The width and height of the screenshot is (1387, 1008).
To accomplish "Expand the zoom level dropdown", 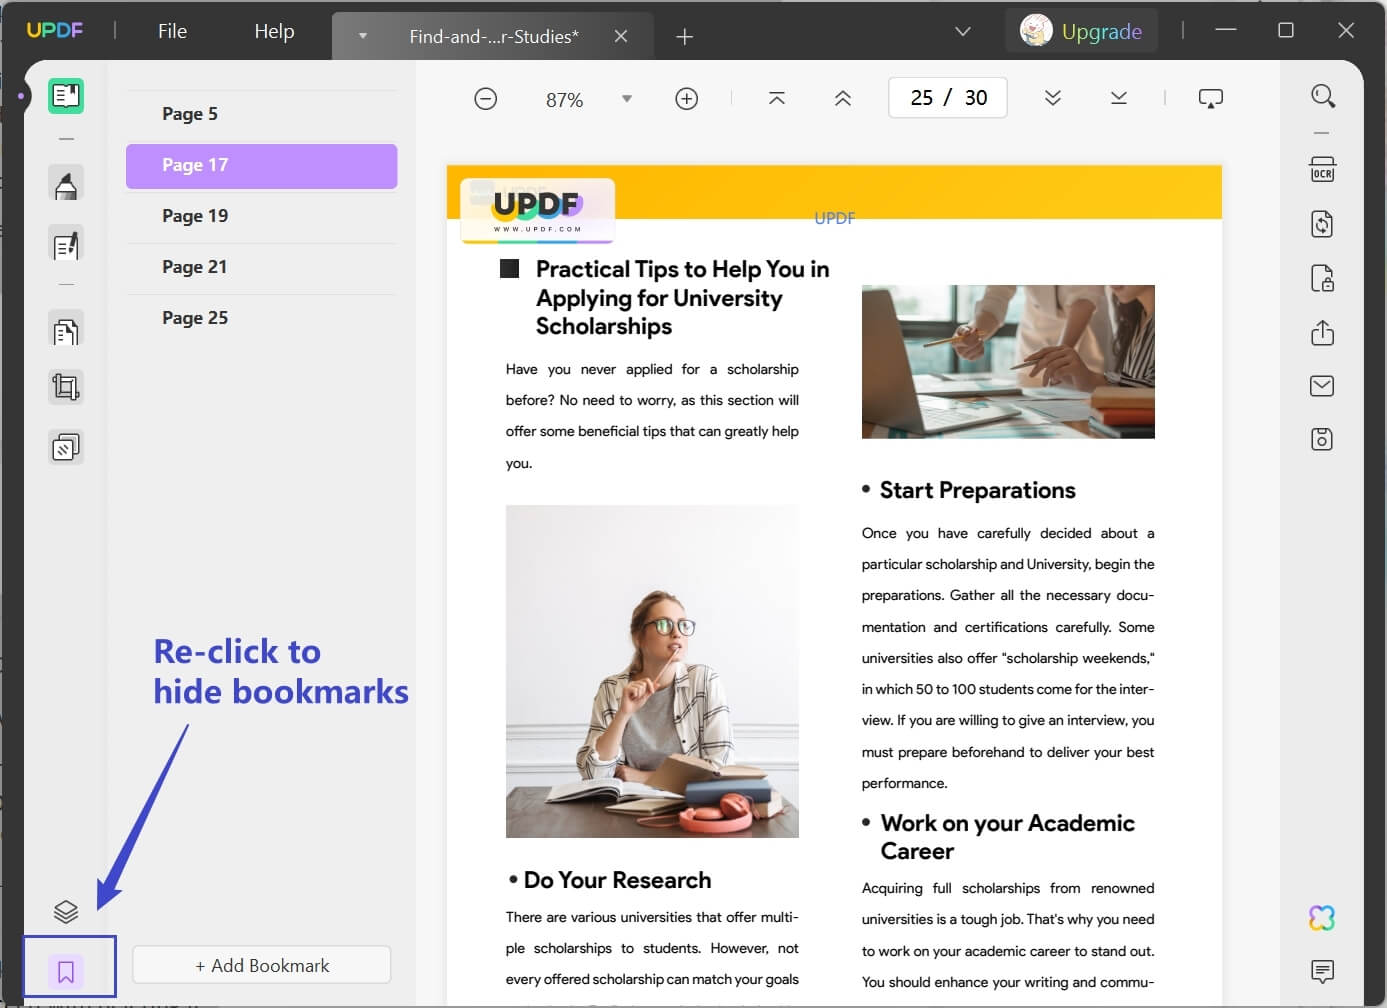I will (x=627, y=99).
